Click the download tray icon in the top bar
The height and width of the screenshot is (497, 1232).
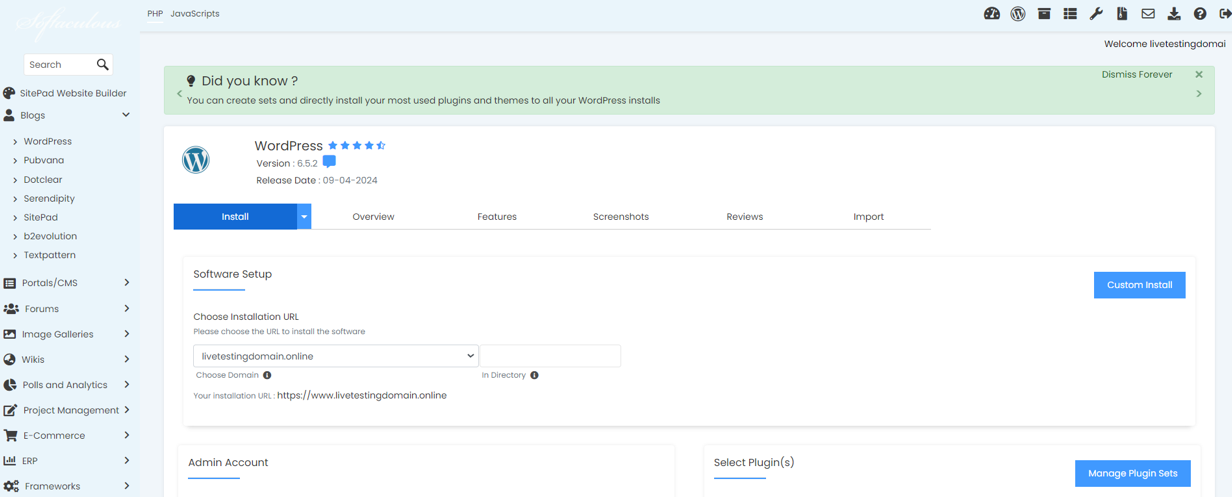(1174, 14)
